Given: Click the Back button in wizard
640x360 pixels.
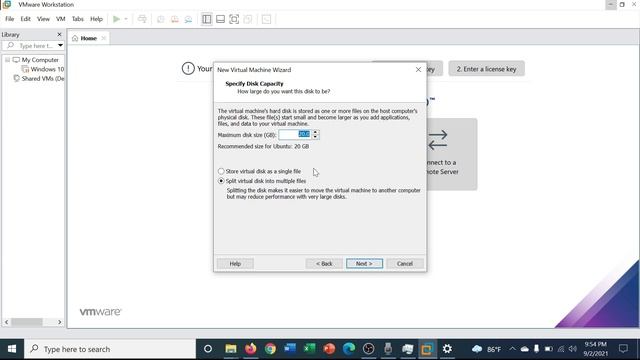Looking at the screenshot, I should point(324,264).
